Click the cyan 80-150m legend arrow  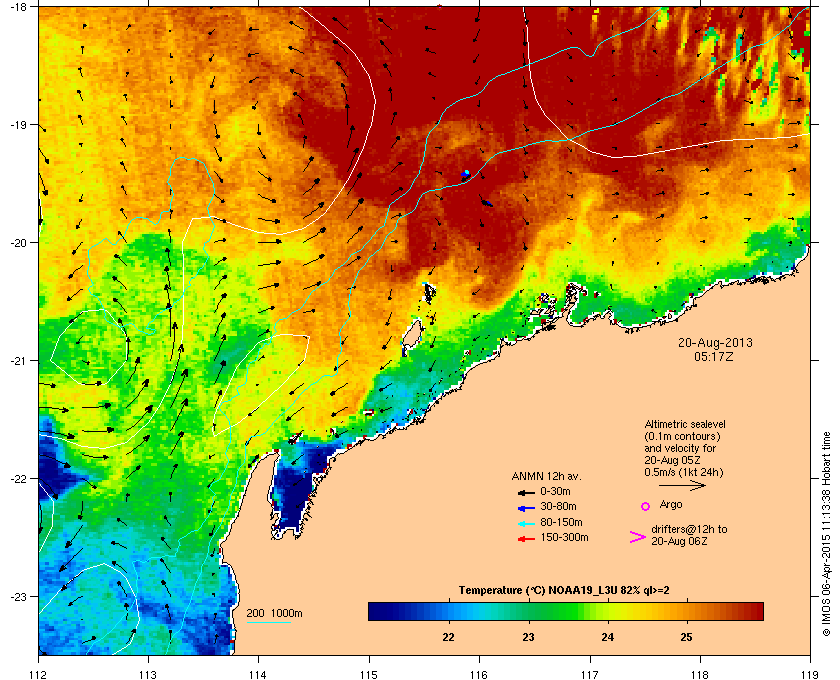point(527,523)
